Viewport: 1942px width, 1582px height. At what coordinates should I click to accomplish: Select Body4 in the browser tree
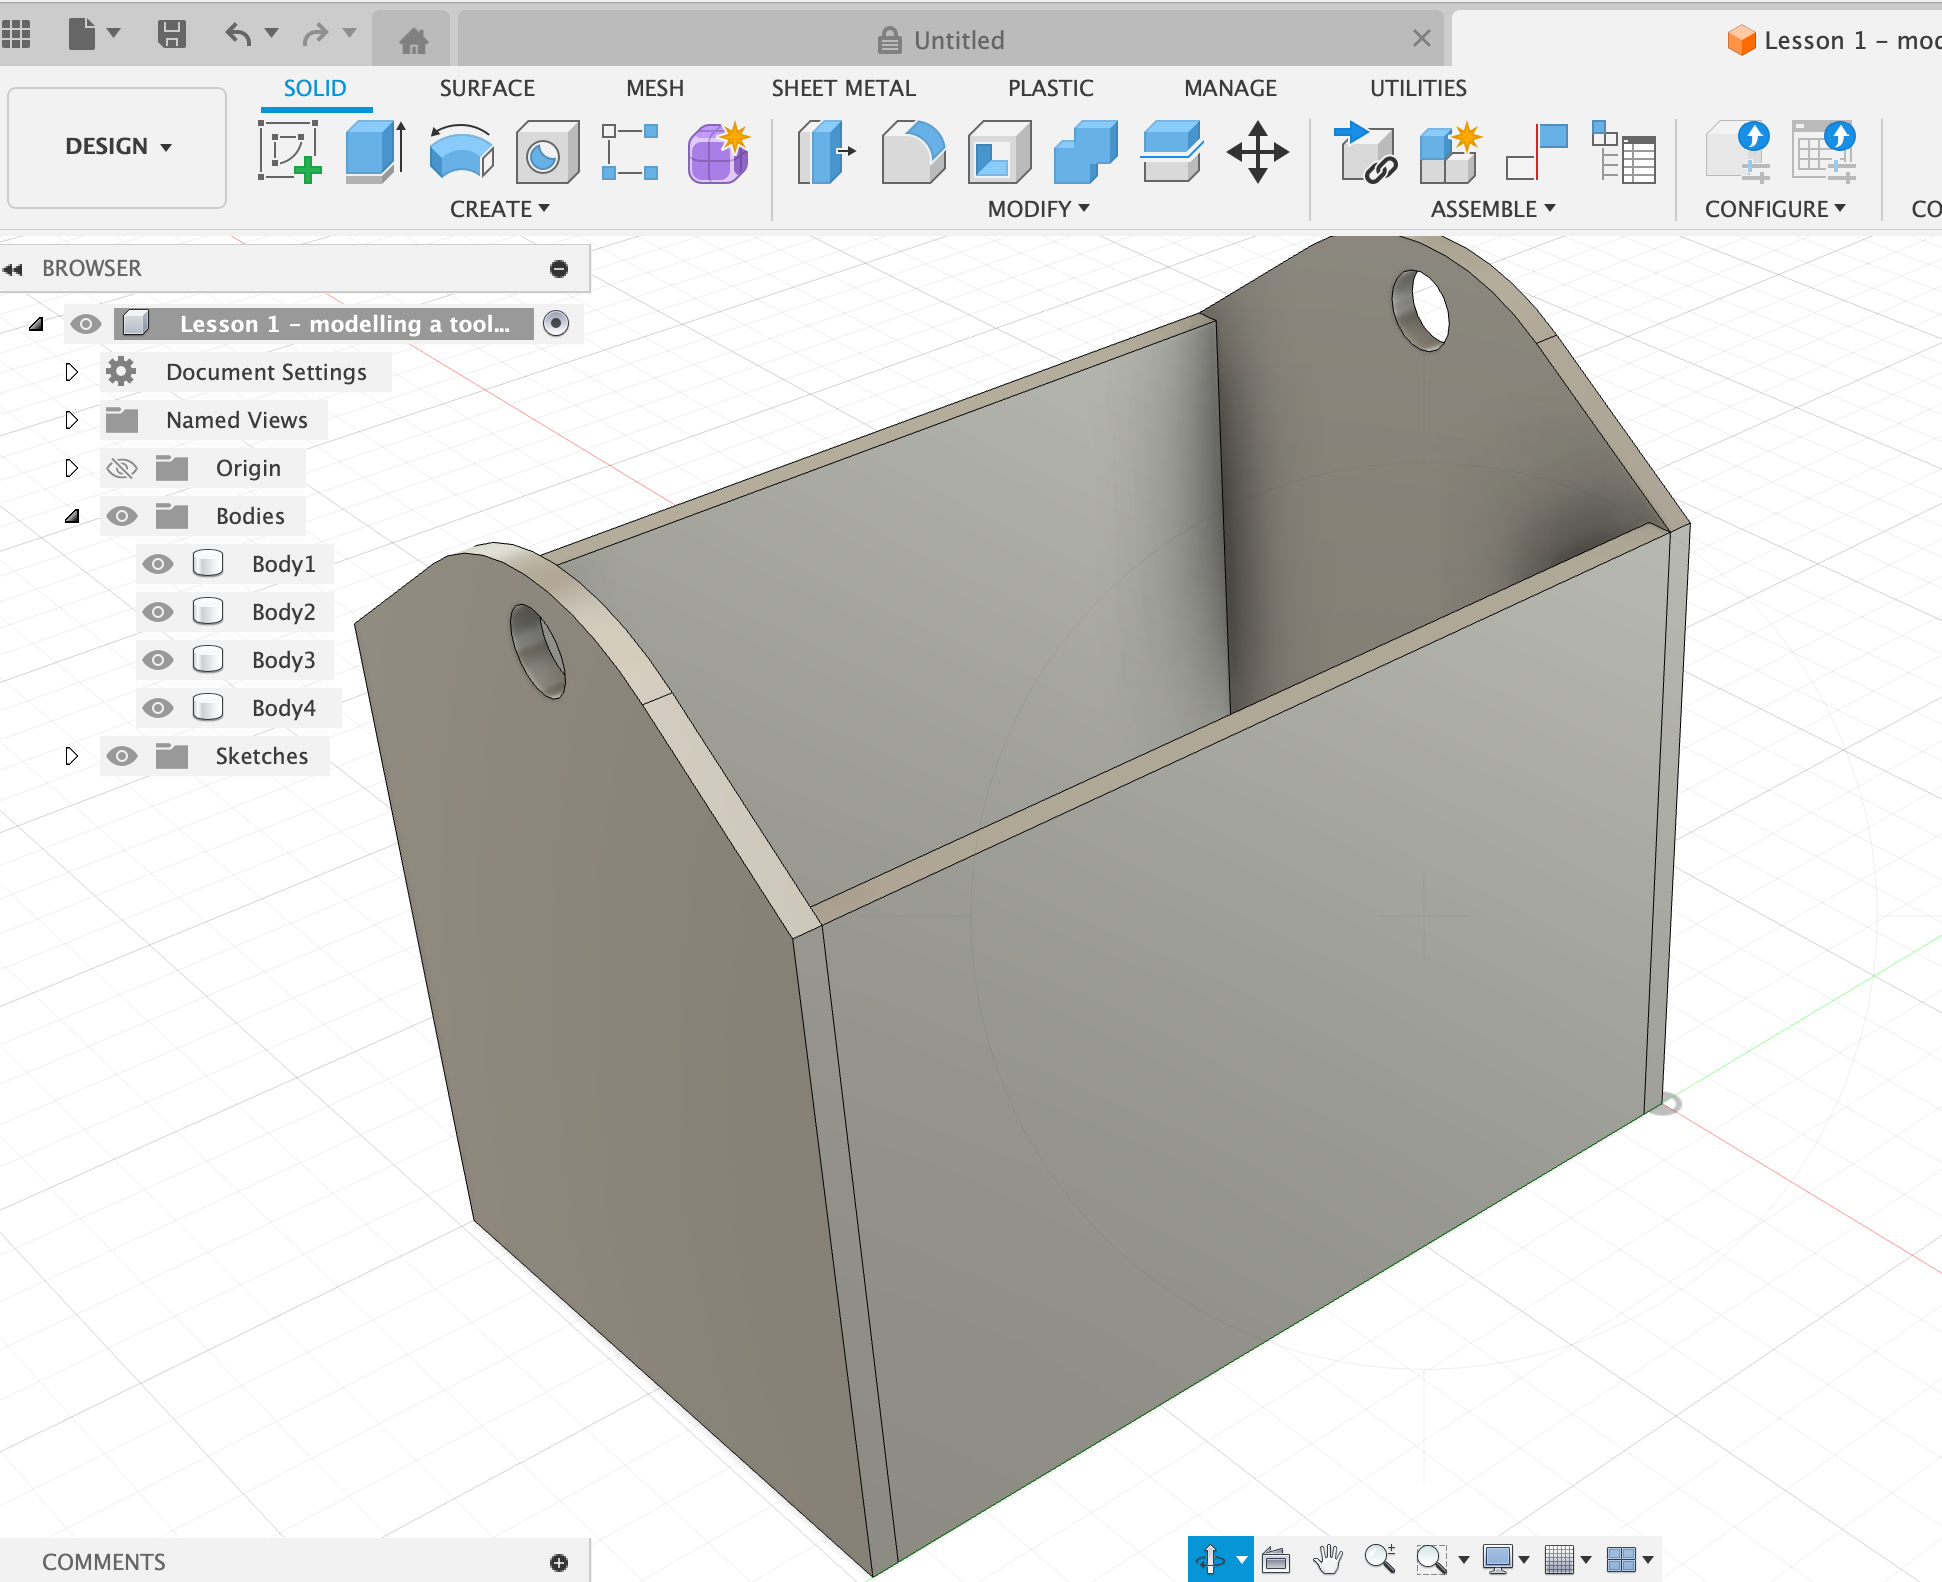point(283,708)
